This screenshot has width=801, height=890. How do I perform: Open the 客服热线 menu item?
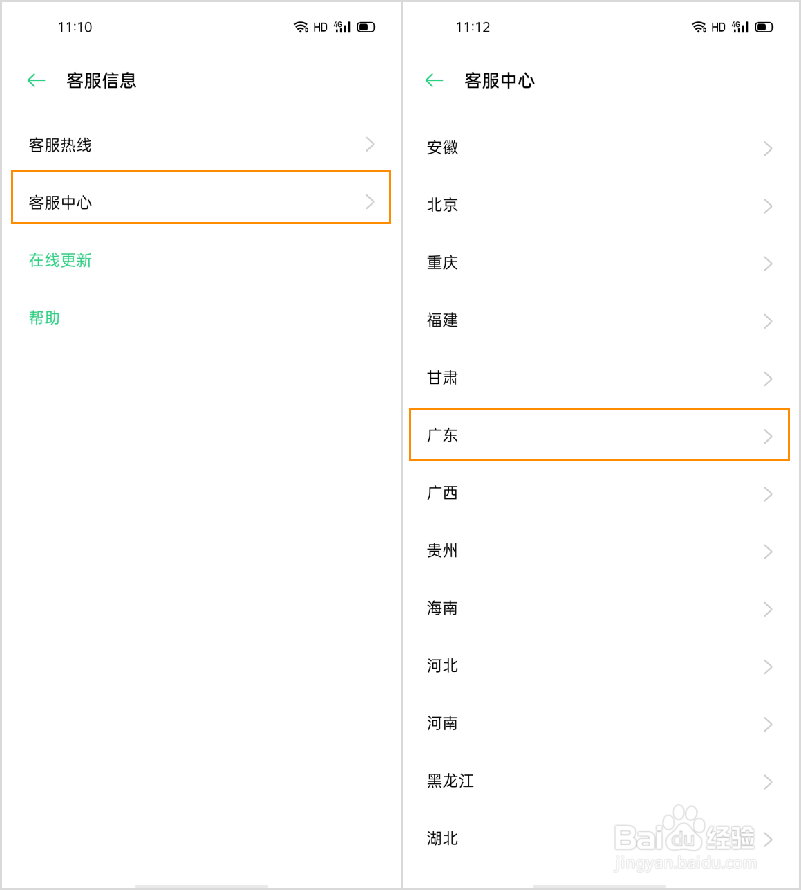click(201, 145)
